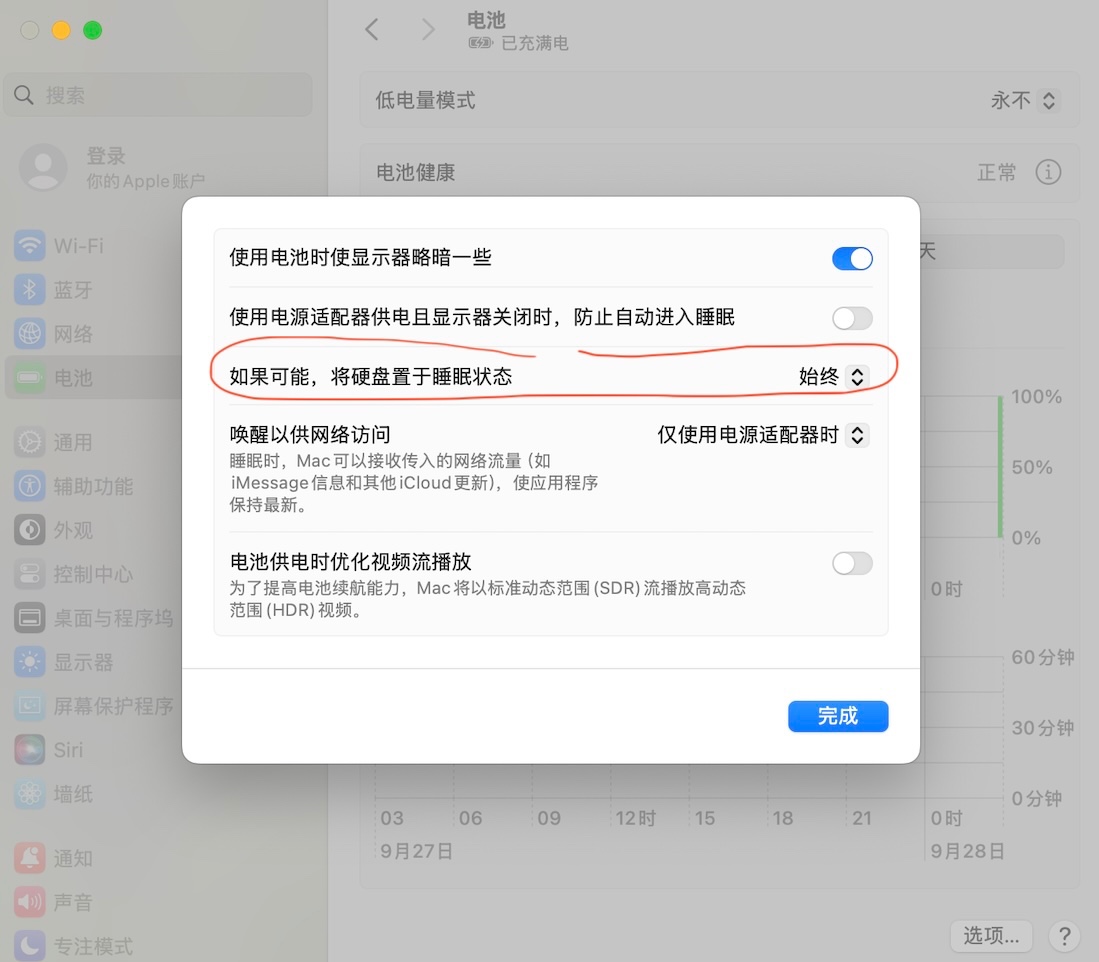Open the 显示器 display icon
1099x962 pixels.
29,662
